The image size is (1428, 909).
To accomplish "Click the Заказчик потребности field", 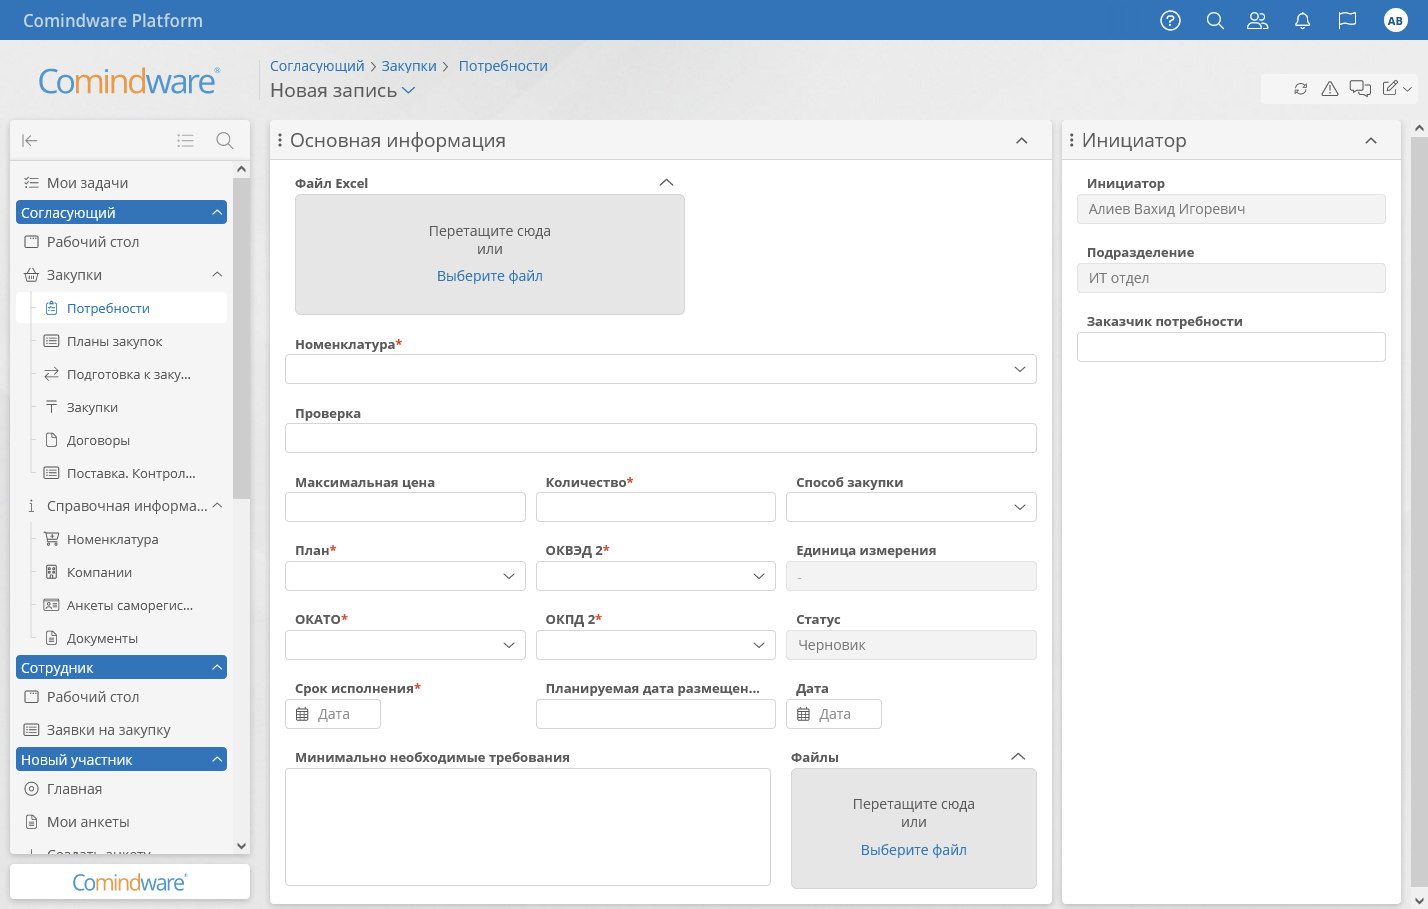I will [x=1231, y=347].
